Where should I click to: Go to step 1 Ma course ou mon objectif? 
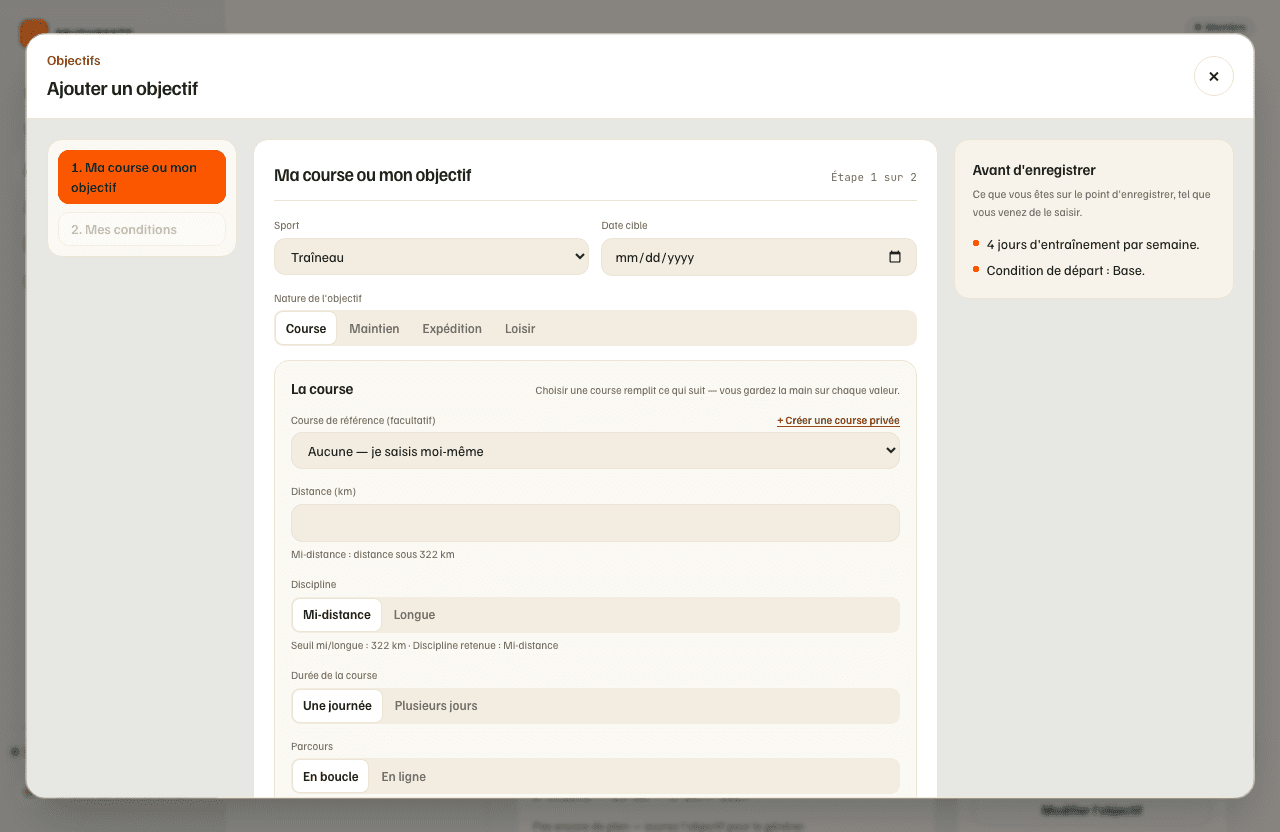click(x=142, y=177)
